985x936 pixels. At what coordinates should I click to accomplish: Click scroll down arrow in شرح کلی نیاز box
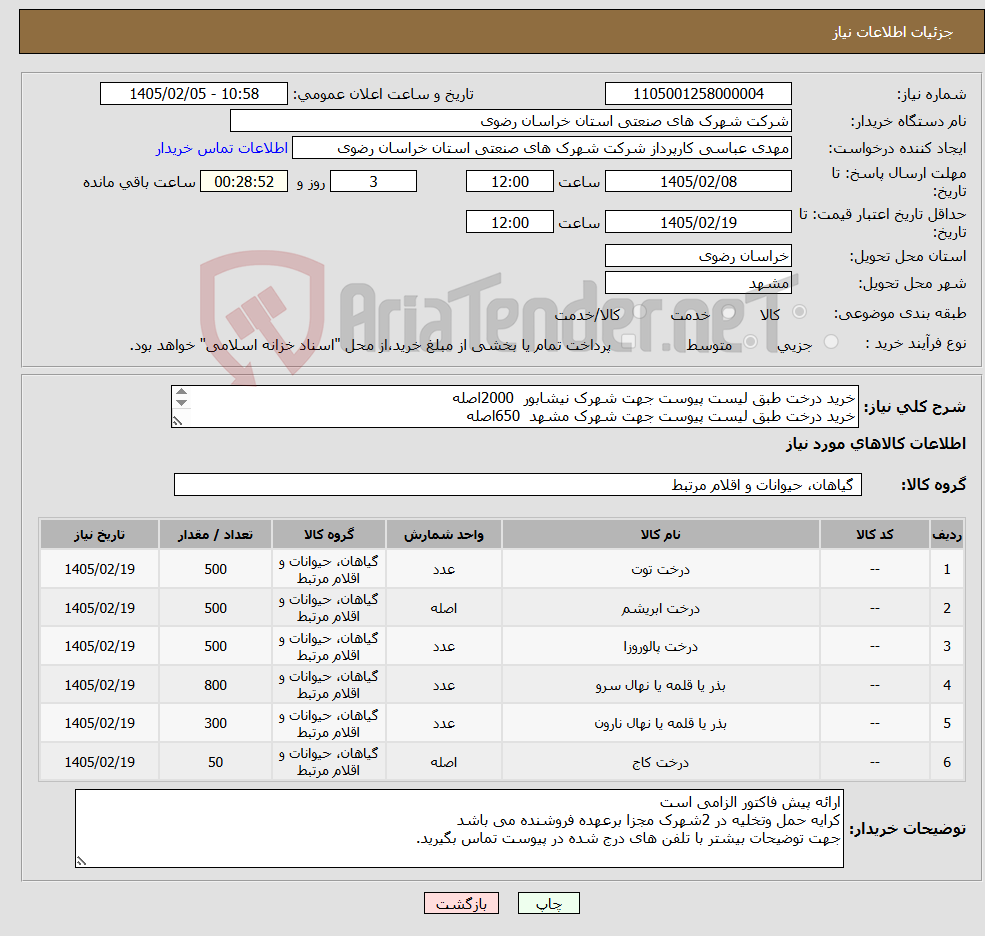coord(182,403)
